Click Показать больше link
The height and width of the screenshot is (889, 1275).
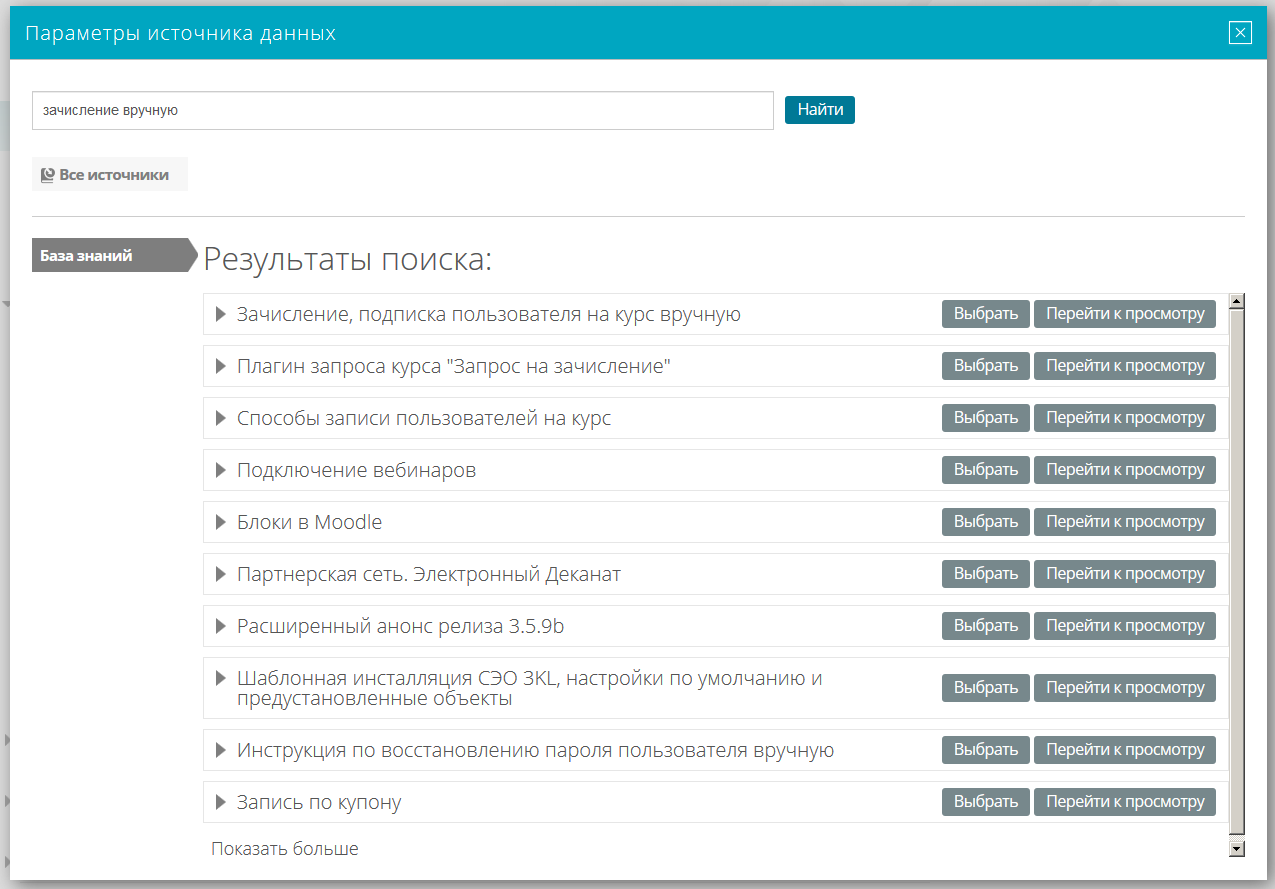[284, 849]
